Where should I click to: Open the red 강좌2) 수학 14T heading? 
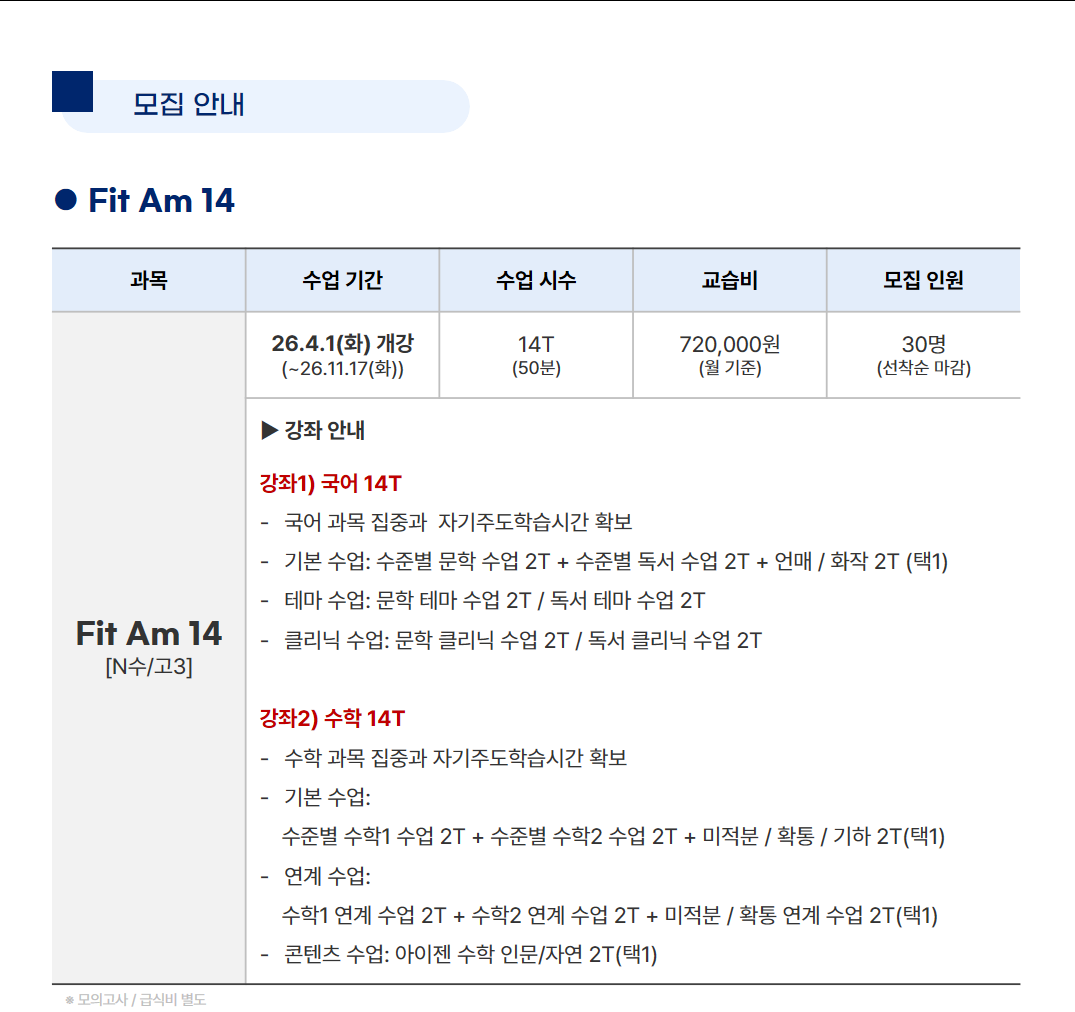[x=332, y=719]
